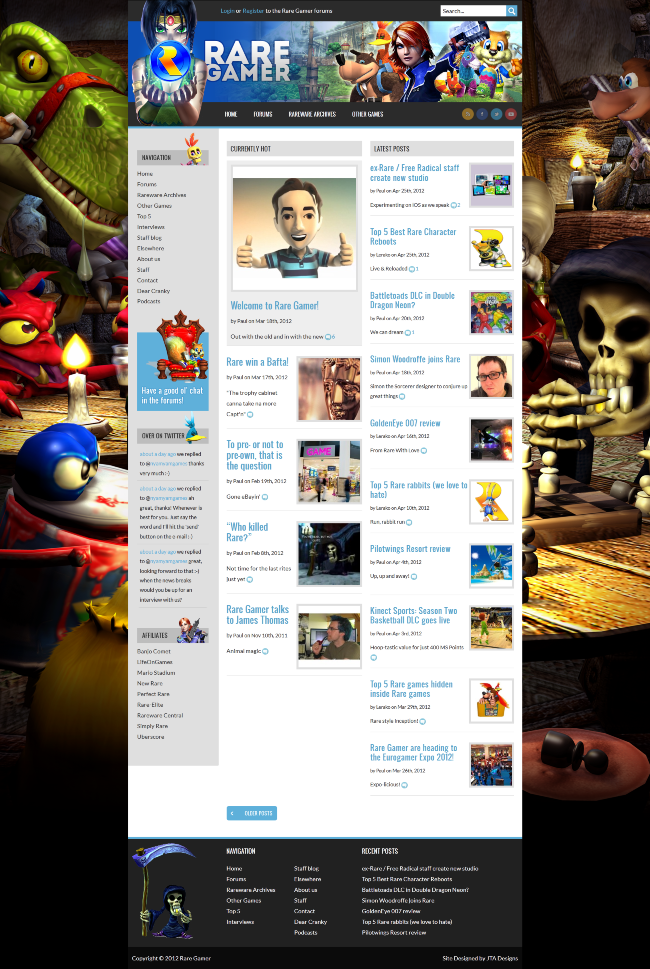Screen dimensions: 650x969
Task: Open Forums in main menu bar
Action: [x=263, y=114]
